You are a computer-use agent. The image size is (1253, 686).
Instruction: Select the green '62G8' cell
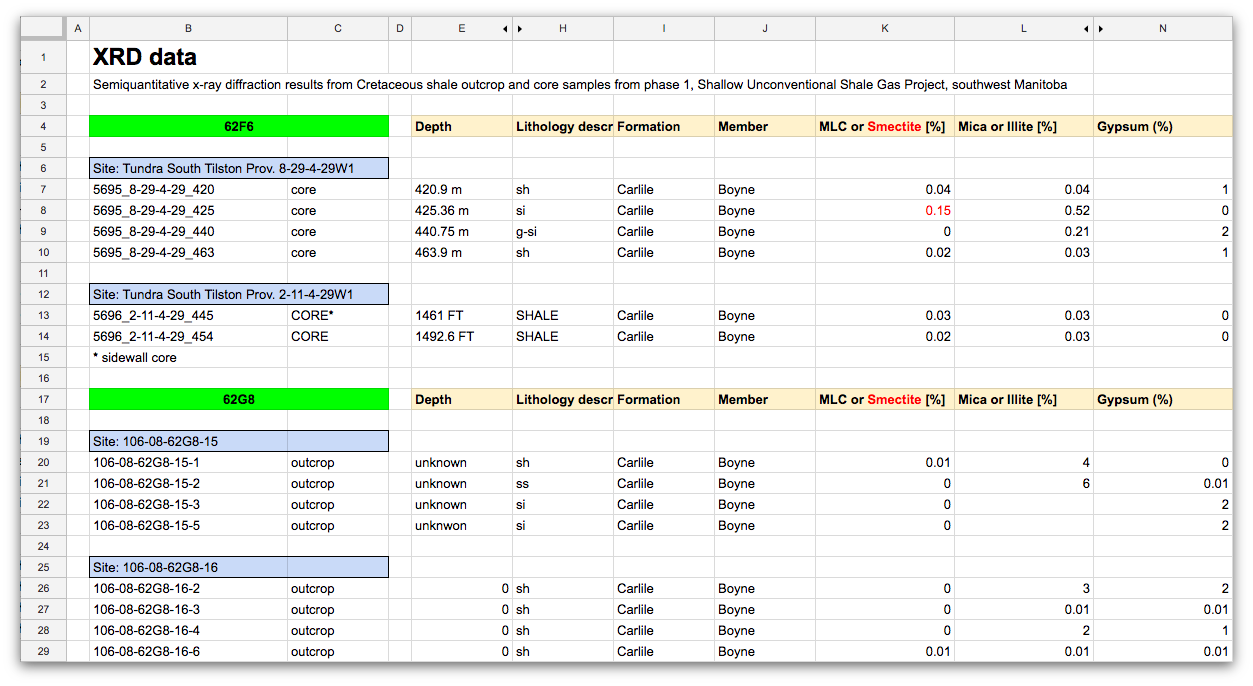click(238, 400)
